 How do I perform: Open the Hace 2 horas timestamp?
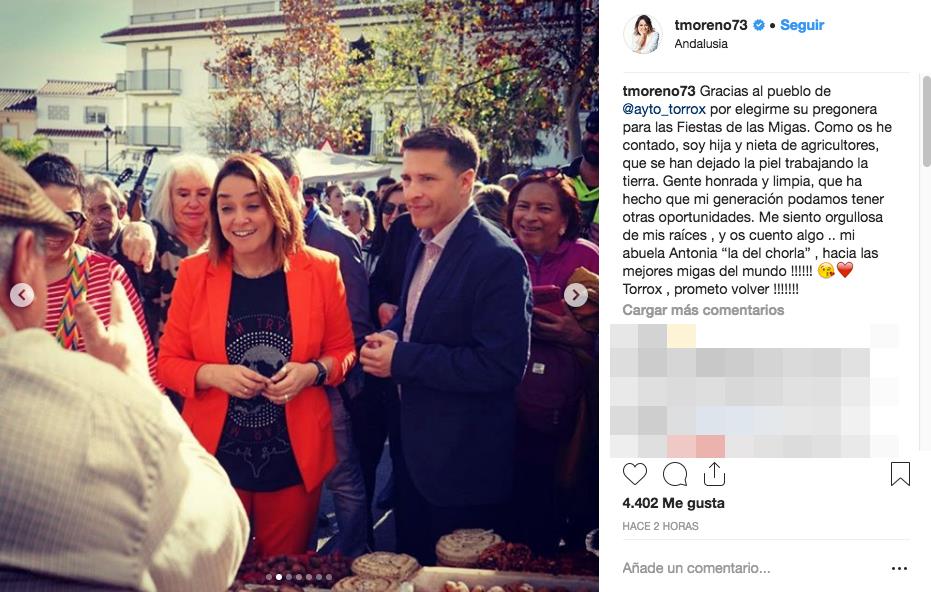click(x=660, y=526)
